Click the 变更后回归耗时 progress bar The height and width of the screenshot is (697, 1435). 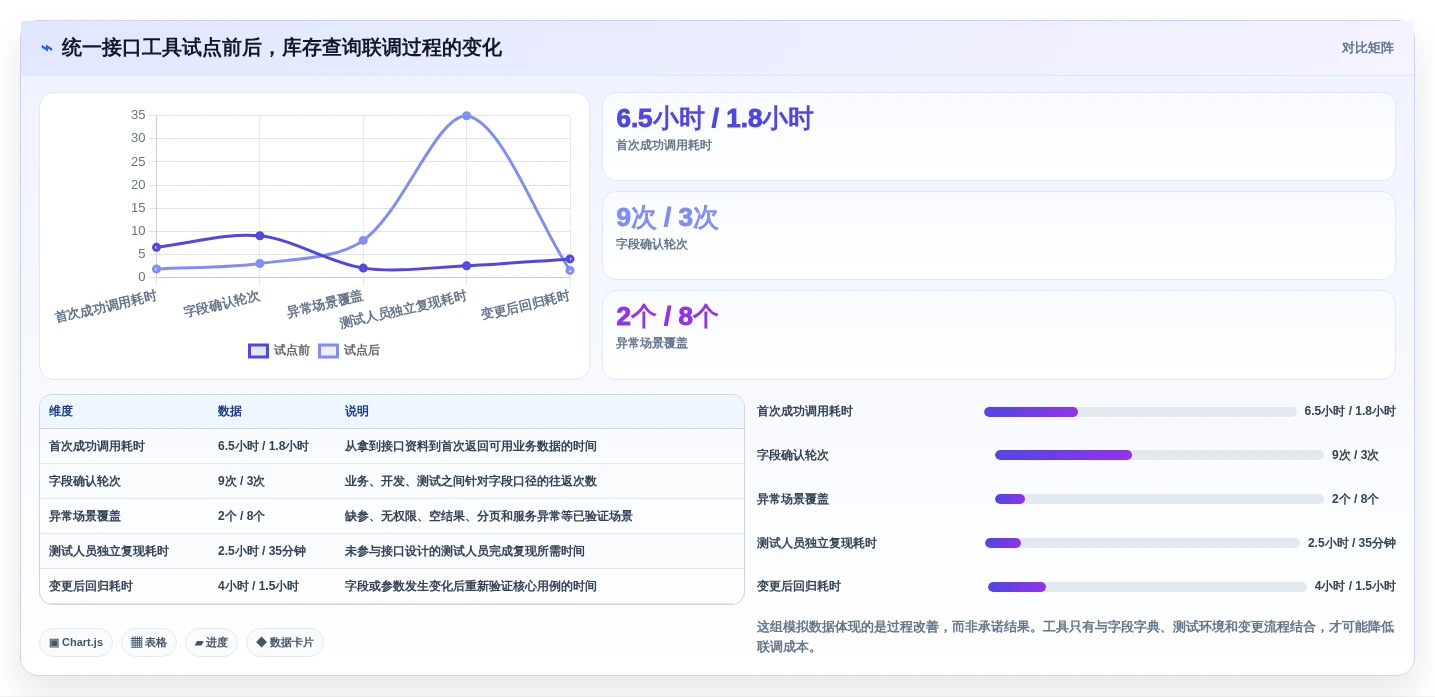click(x=1147, y=587)
